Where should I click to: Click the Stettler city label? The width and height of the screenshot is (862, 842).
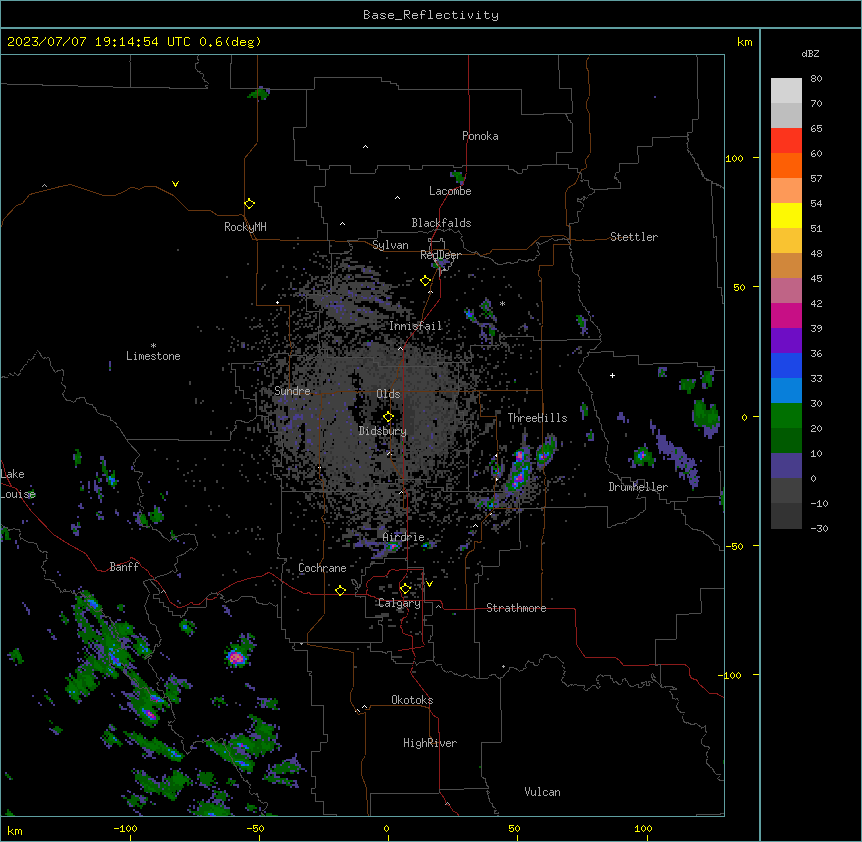click(634, 237)
